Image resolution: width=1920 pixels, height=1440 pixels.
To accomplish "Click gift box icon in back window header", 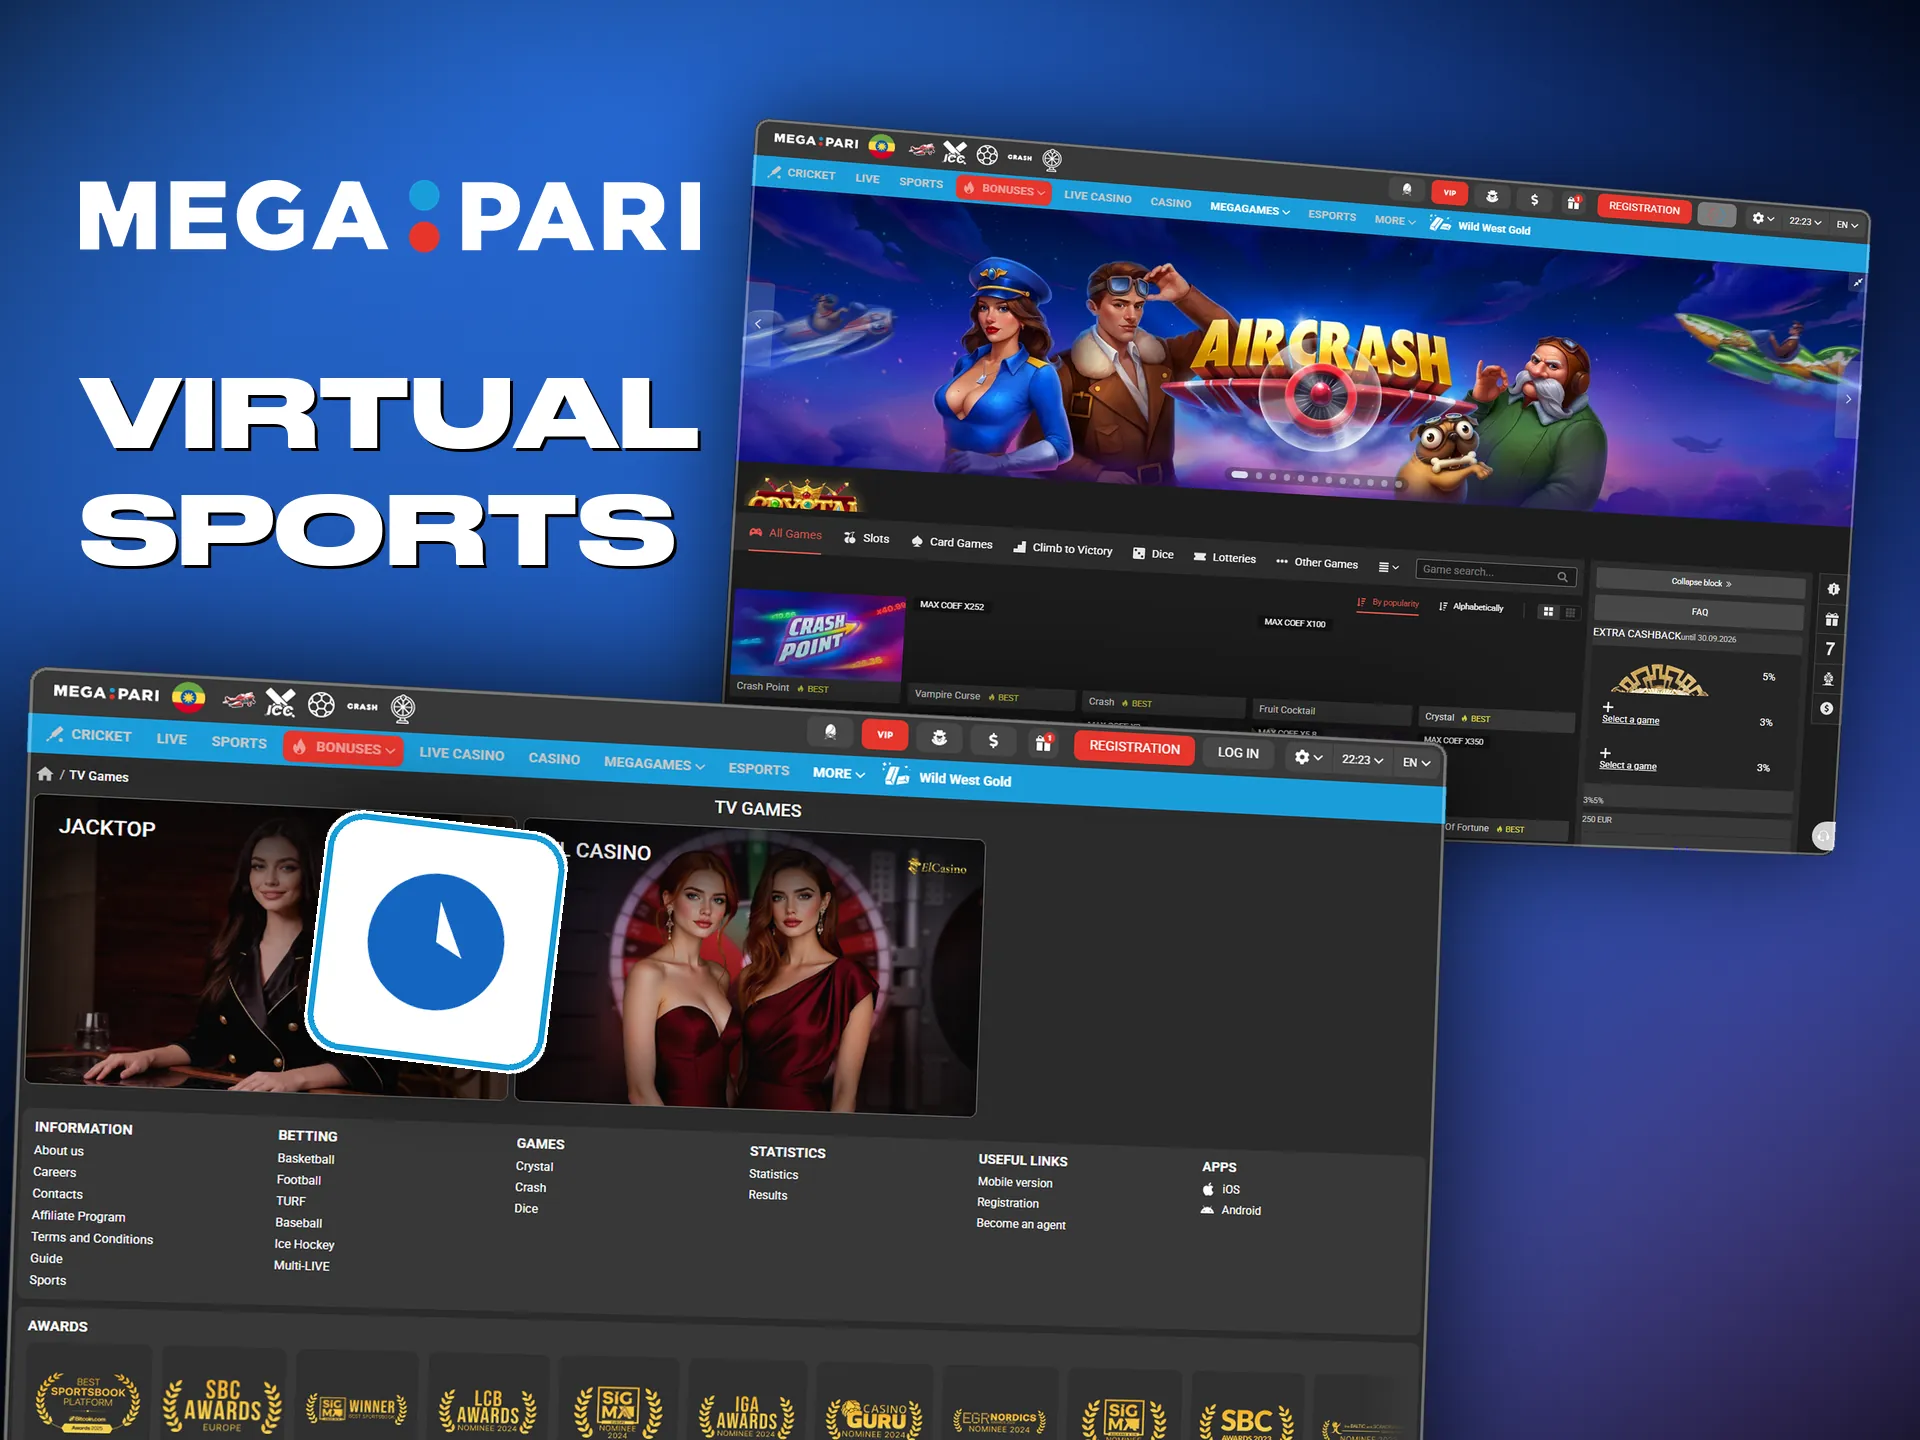I will click(1573, 202).
